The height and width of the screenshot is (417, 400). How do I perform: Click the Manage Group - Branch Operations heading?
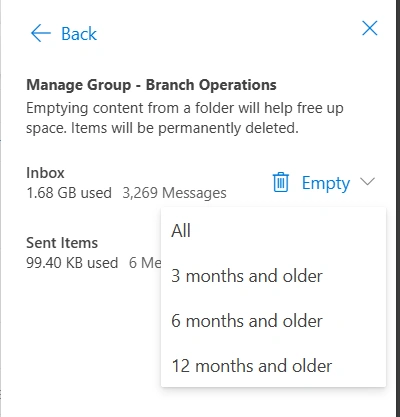click(151, 85)
